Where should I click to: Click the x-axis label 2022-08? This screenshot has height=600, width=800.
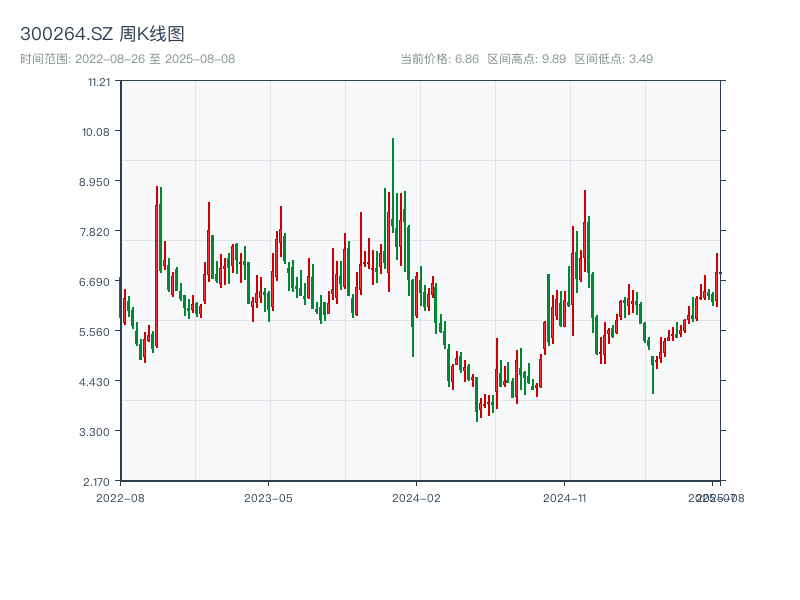[x=120, y=498]
